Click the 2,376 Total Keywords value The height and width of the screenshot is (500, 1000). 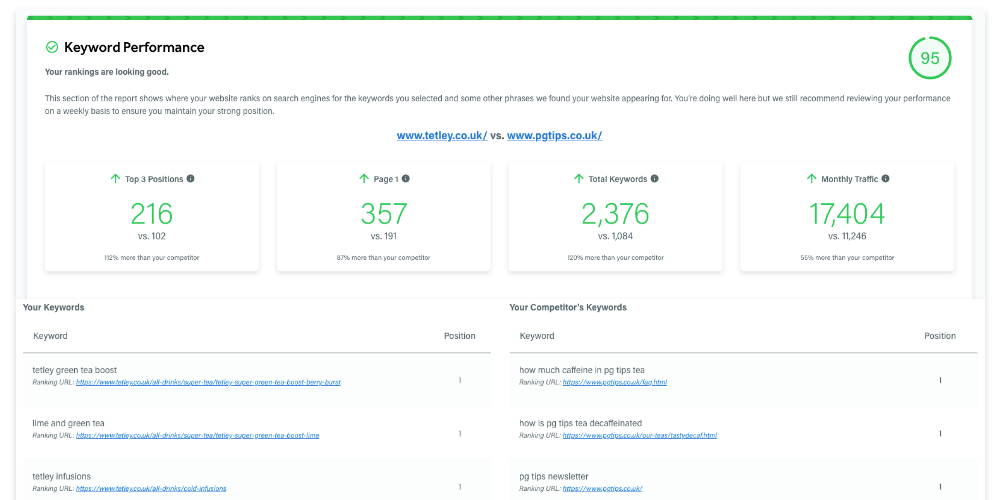(x=615, y=214)
